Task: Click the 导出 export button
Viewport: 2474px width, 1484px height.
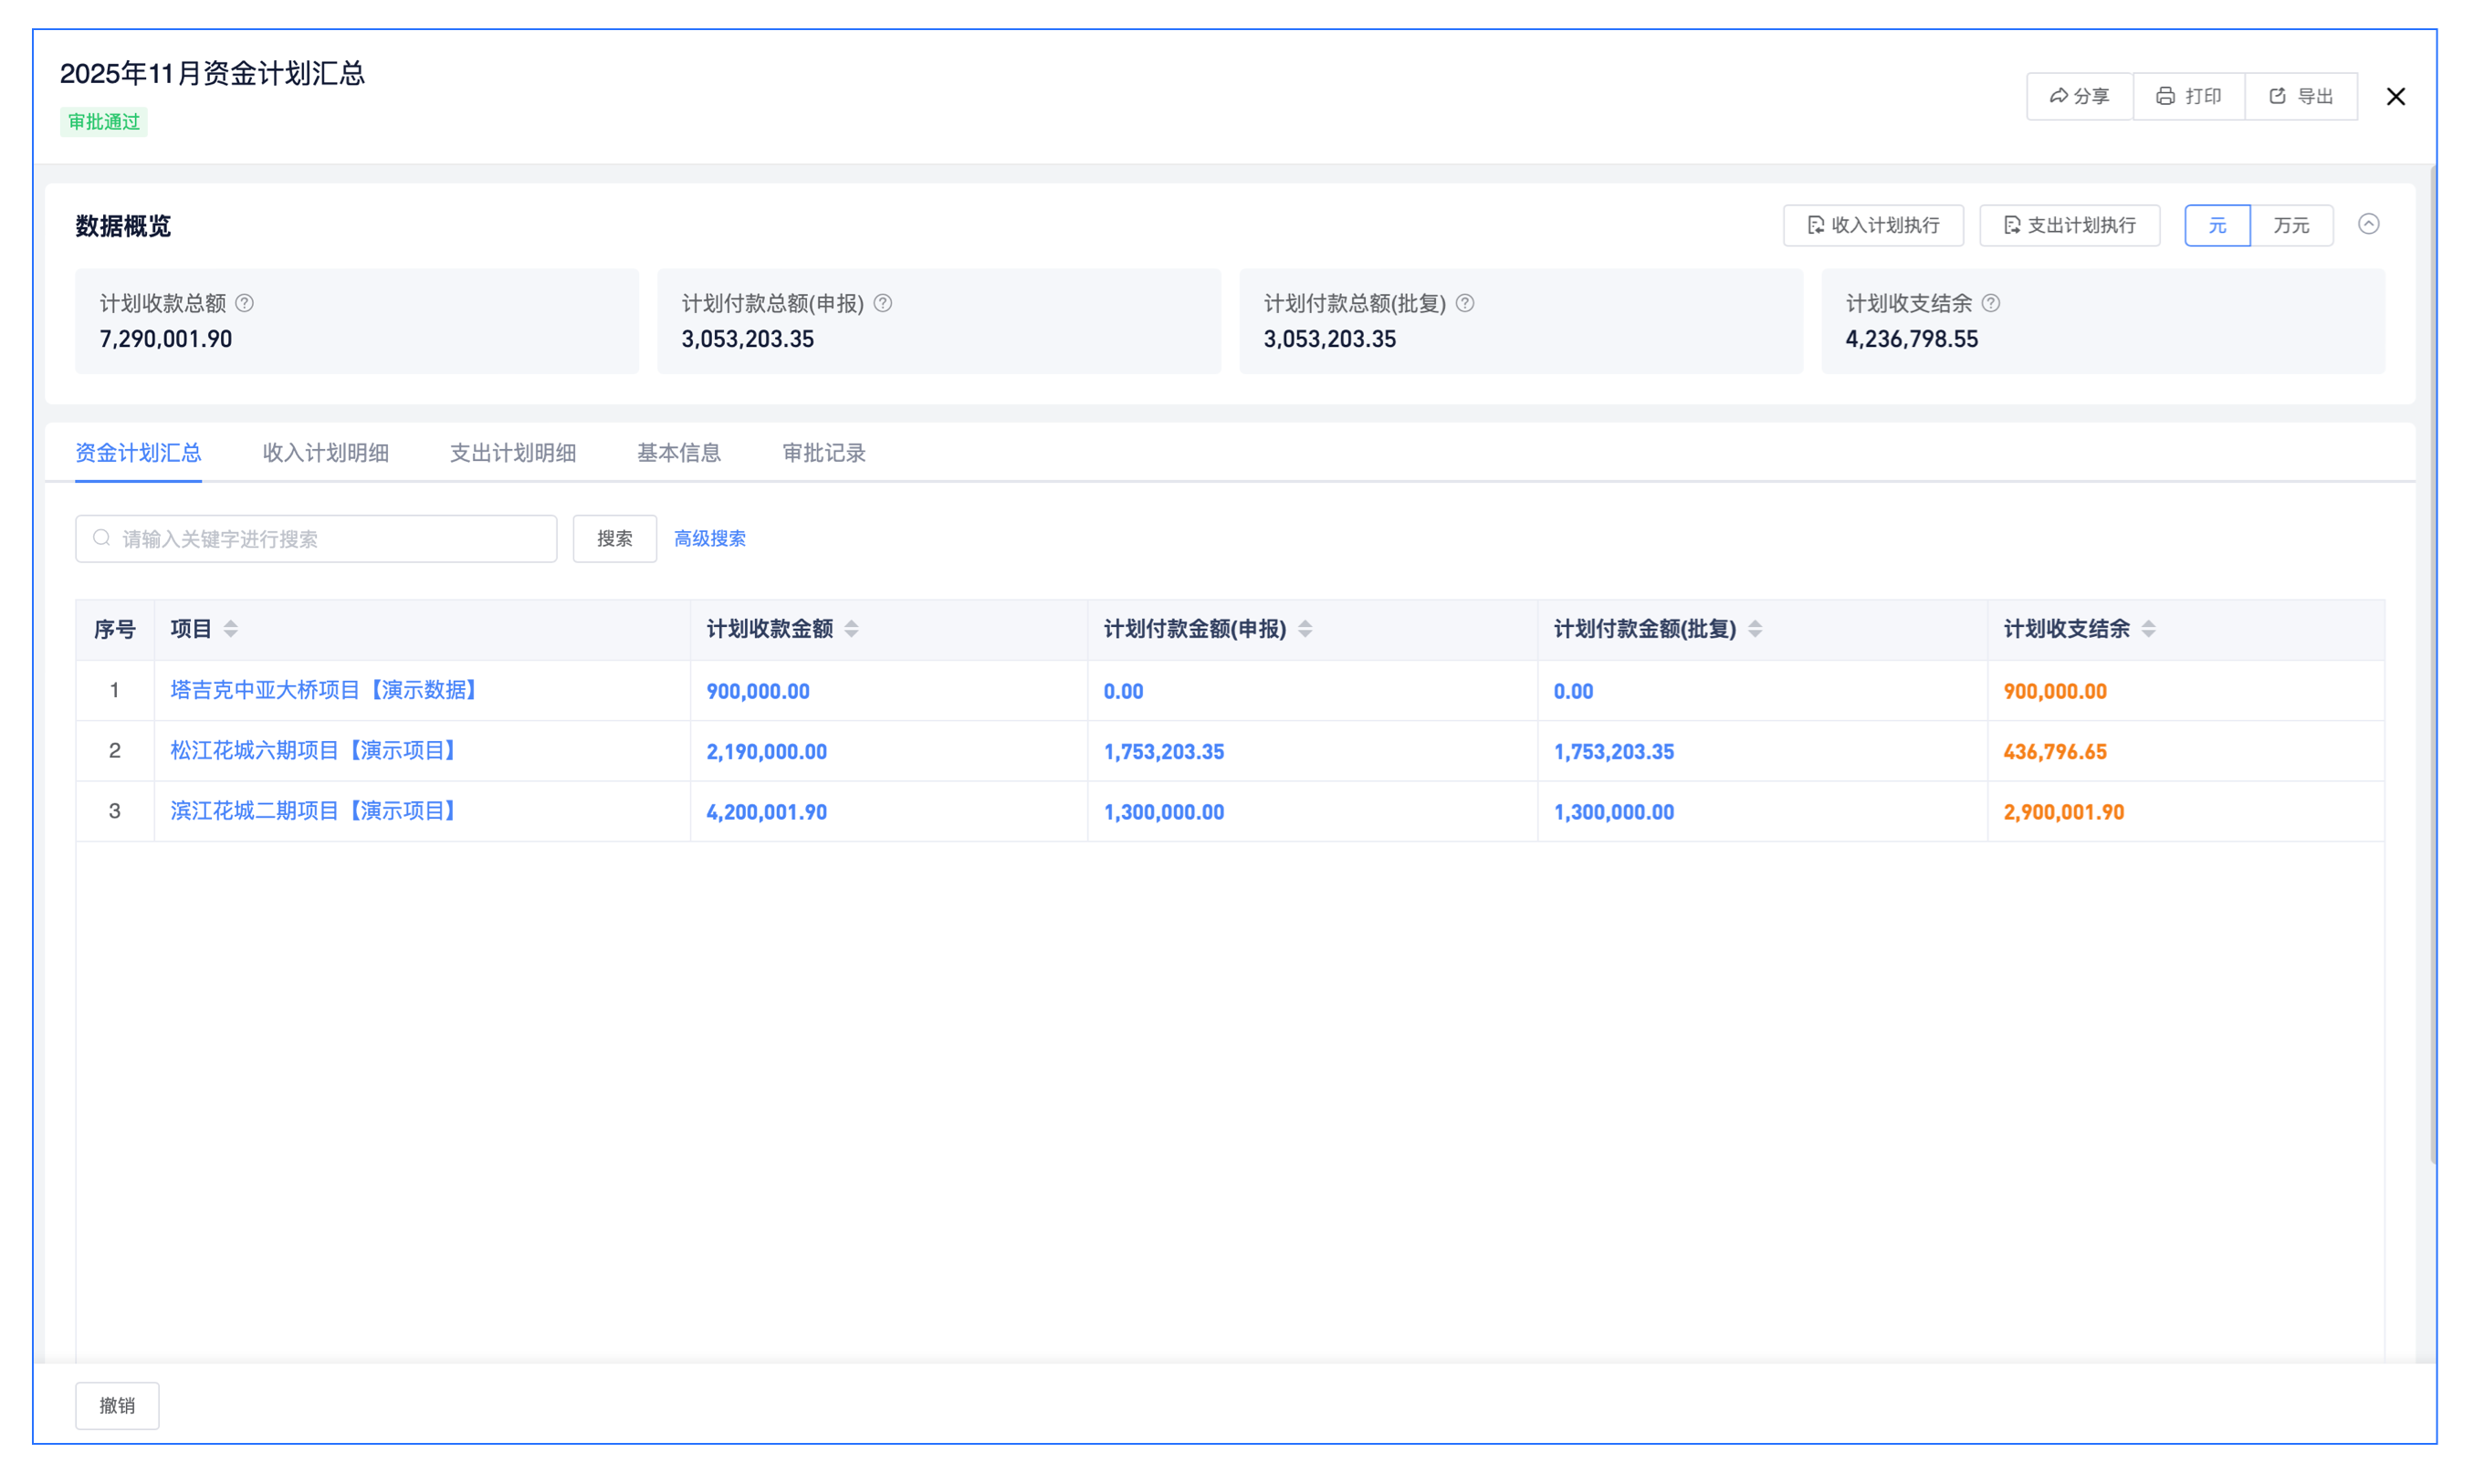Action: [x=2300, y=96]
